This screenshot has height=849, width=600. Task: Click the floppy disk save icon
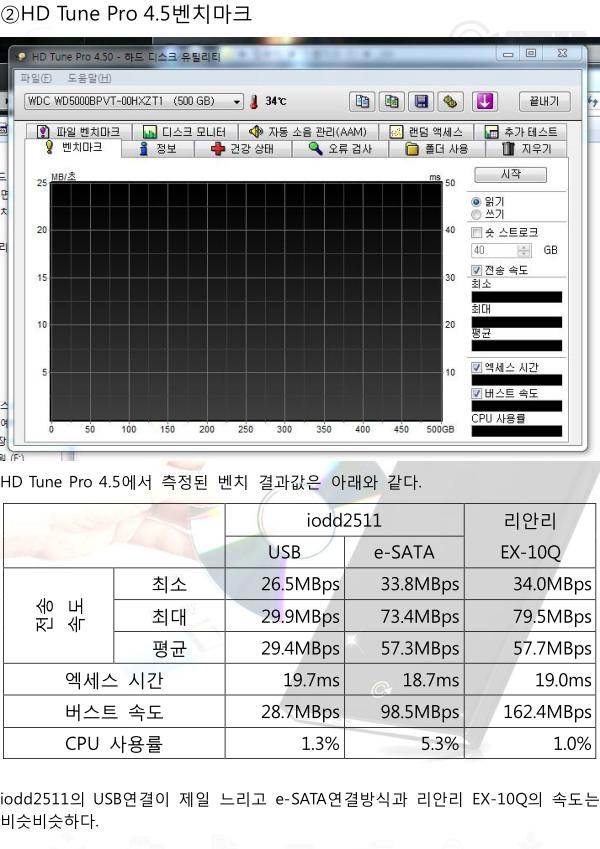[x=421, y=101]
